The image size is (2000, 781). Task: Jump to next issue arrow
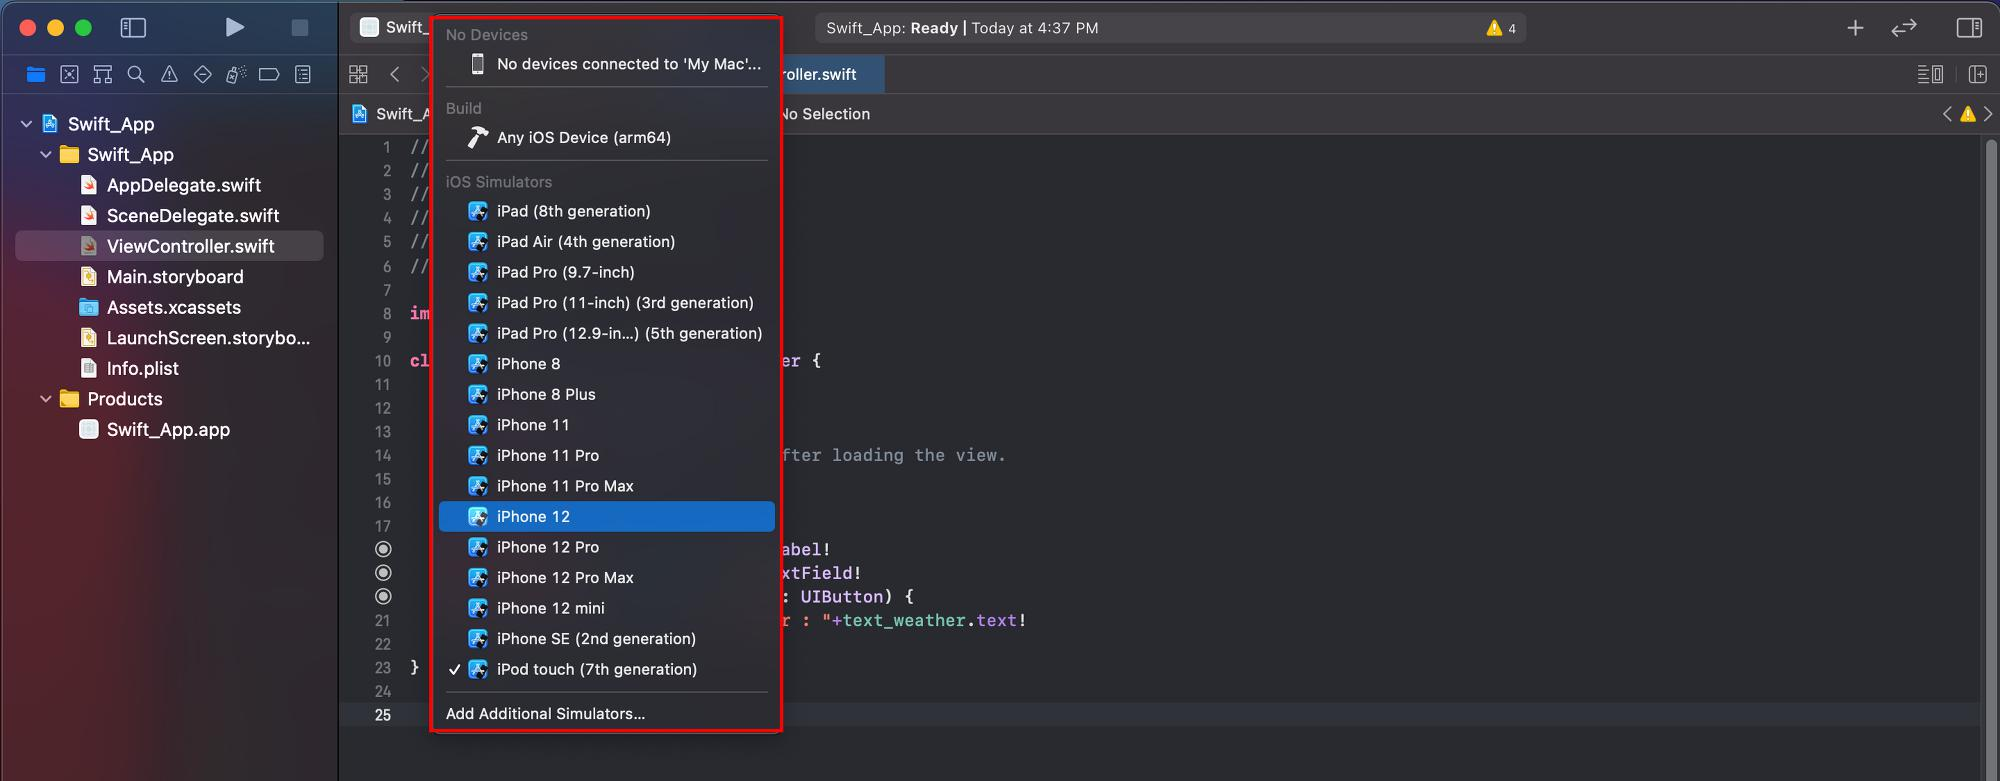[x=1988, y=114]
